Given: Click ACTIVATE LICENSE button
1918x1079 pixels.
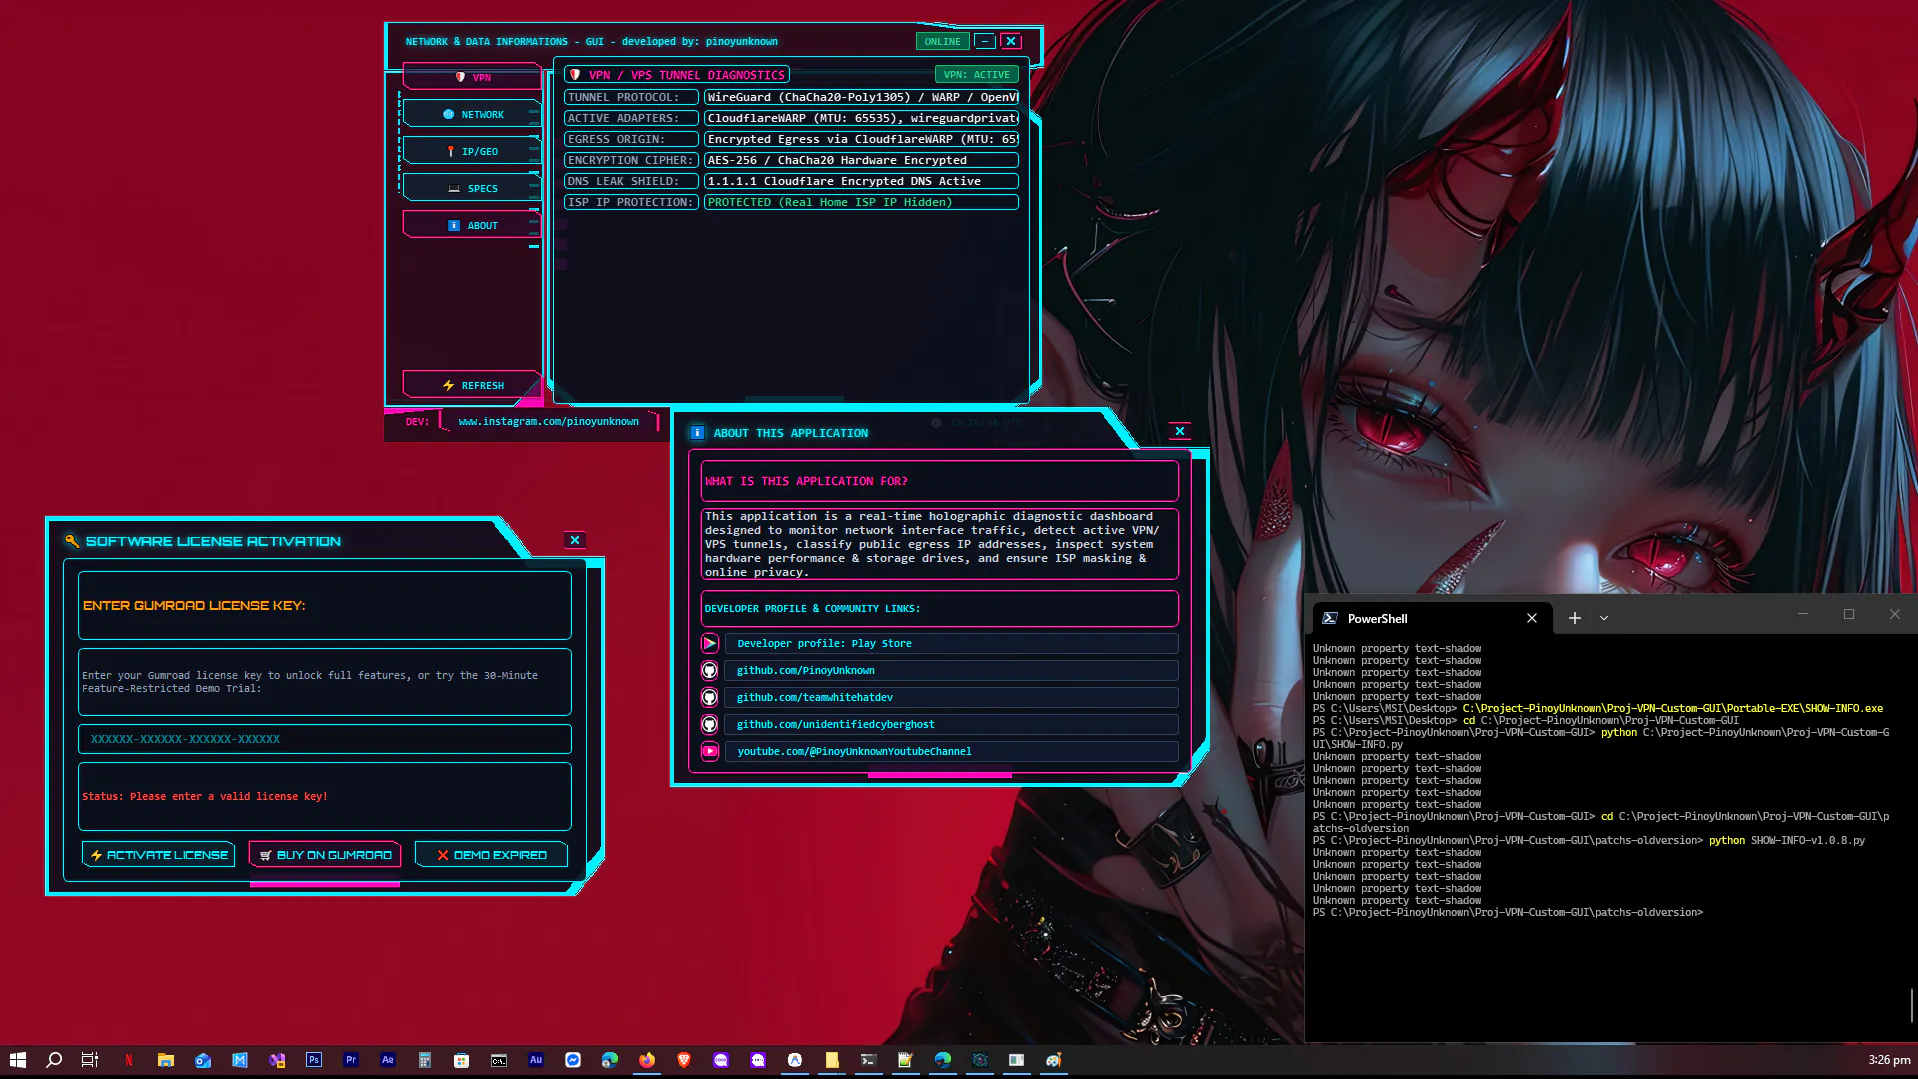Looking at the screenshot, I should [x=159, y=855].
